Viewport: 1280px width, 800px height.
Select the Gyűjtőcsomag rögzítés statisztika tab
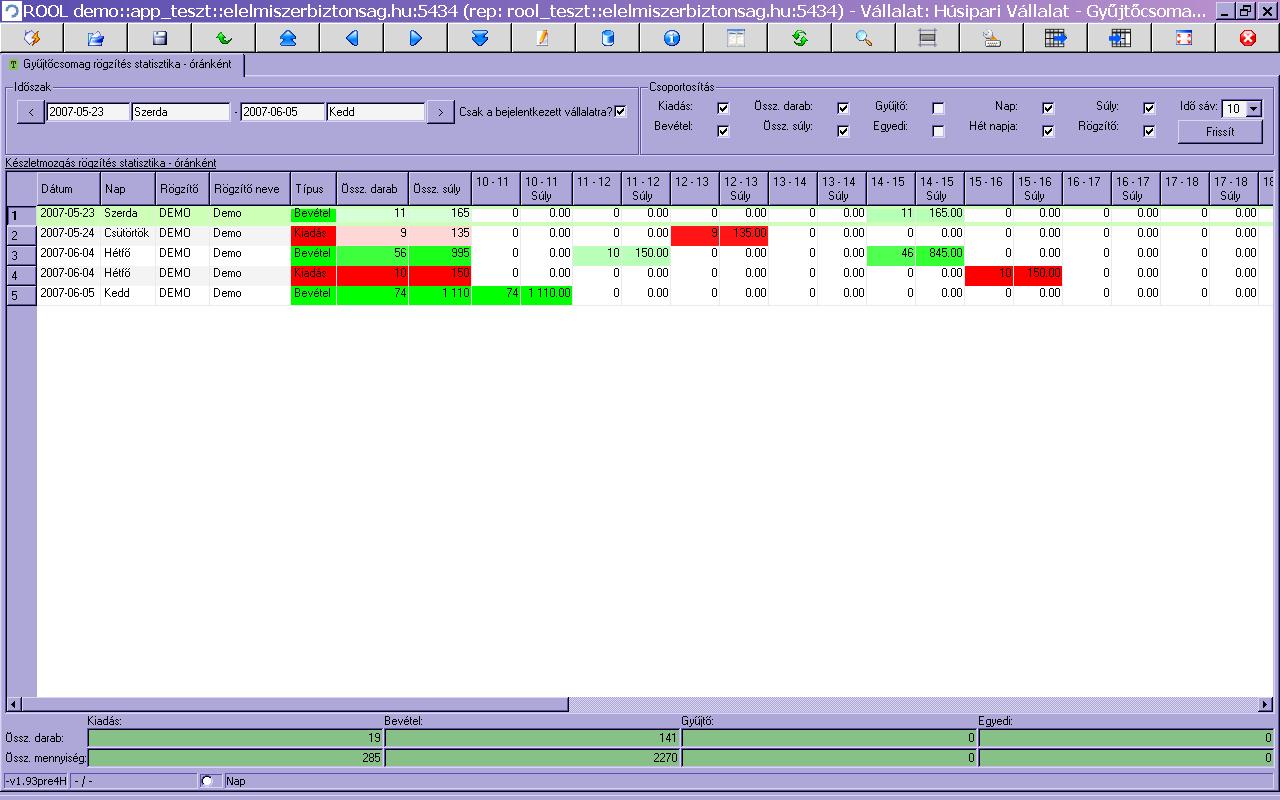click(125, 64)
